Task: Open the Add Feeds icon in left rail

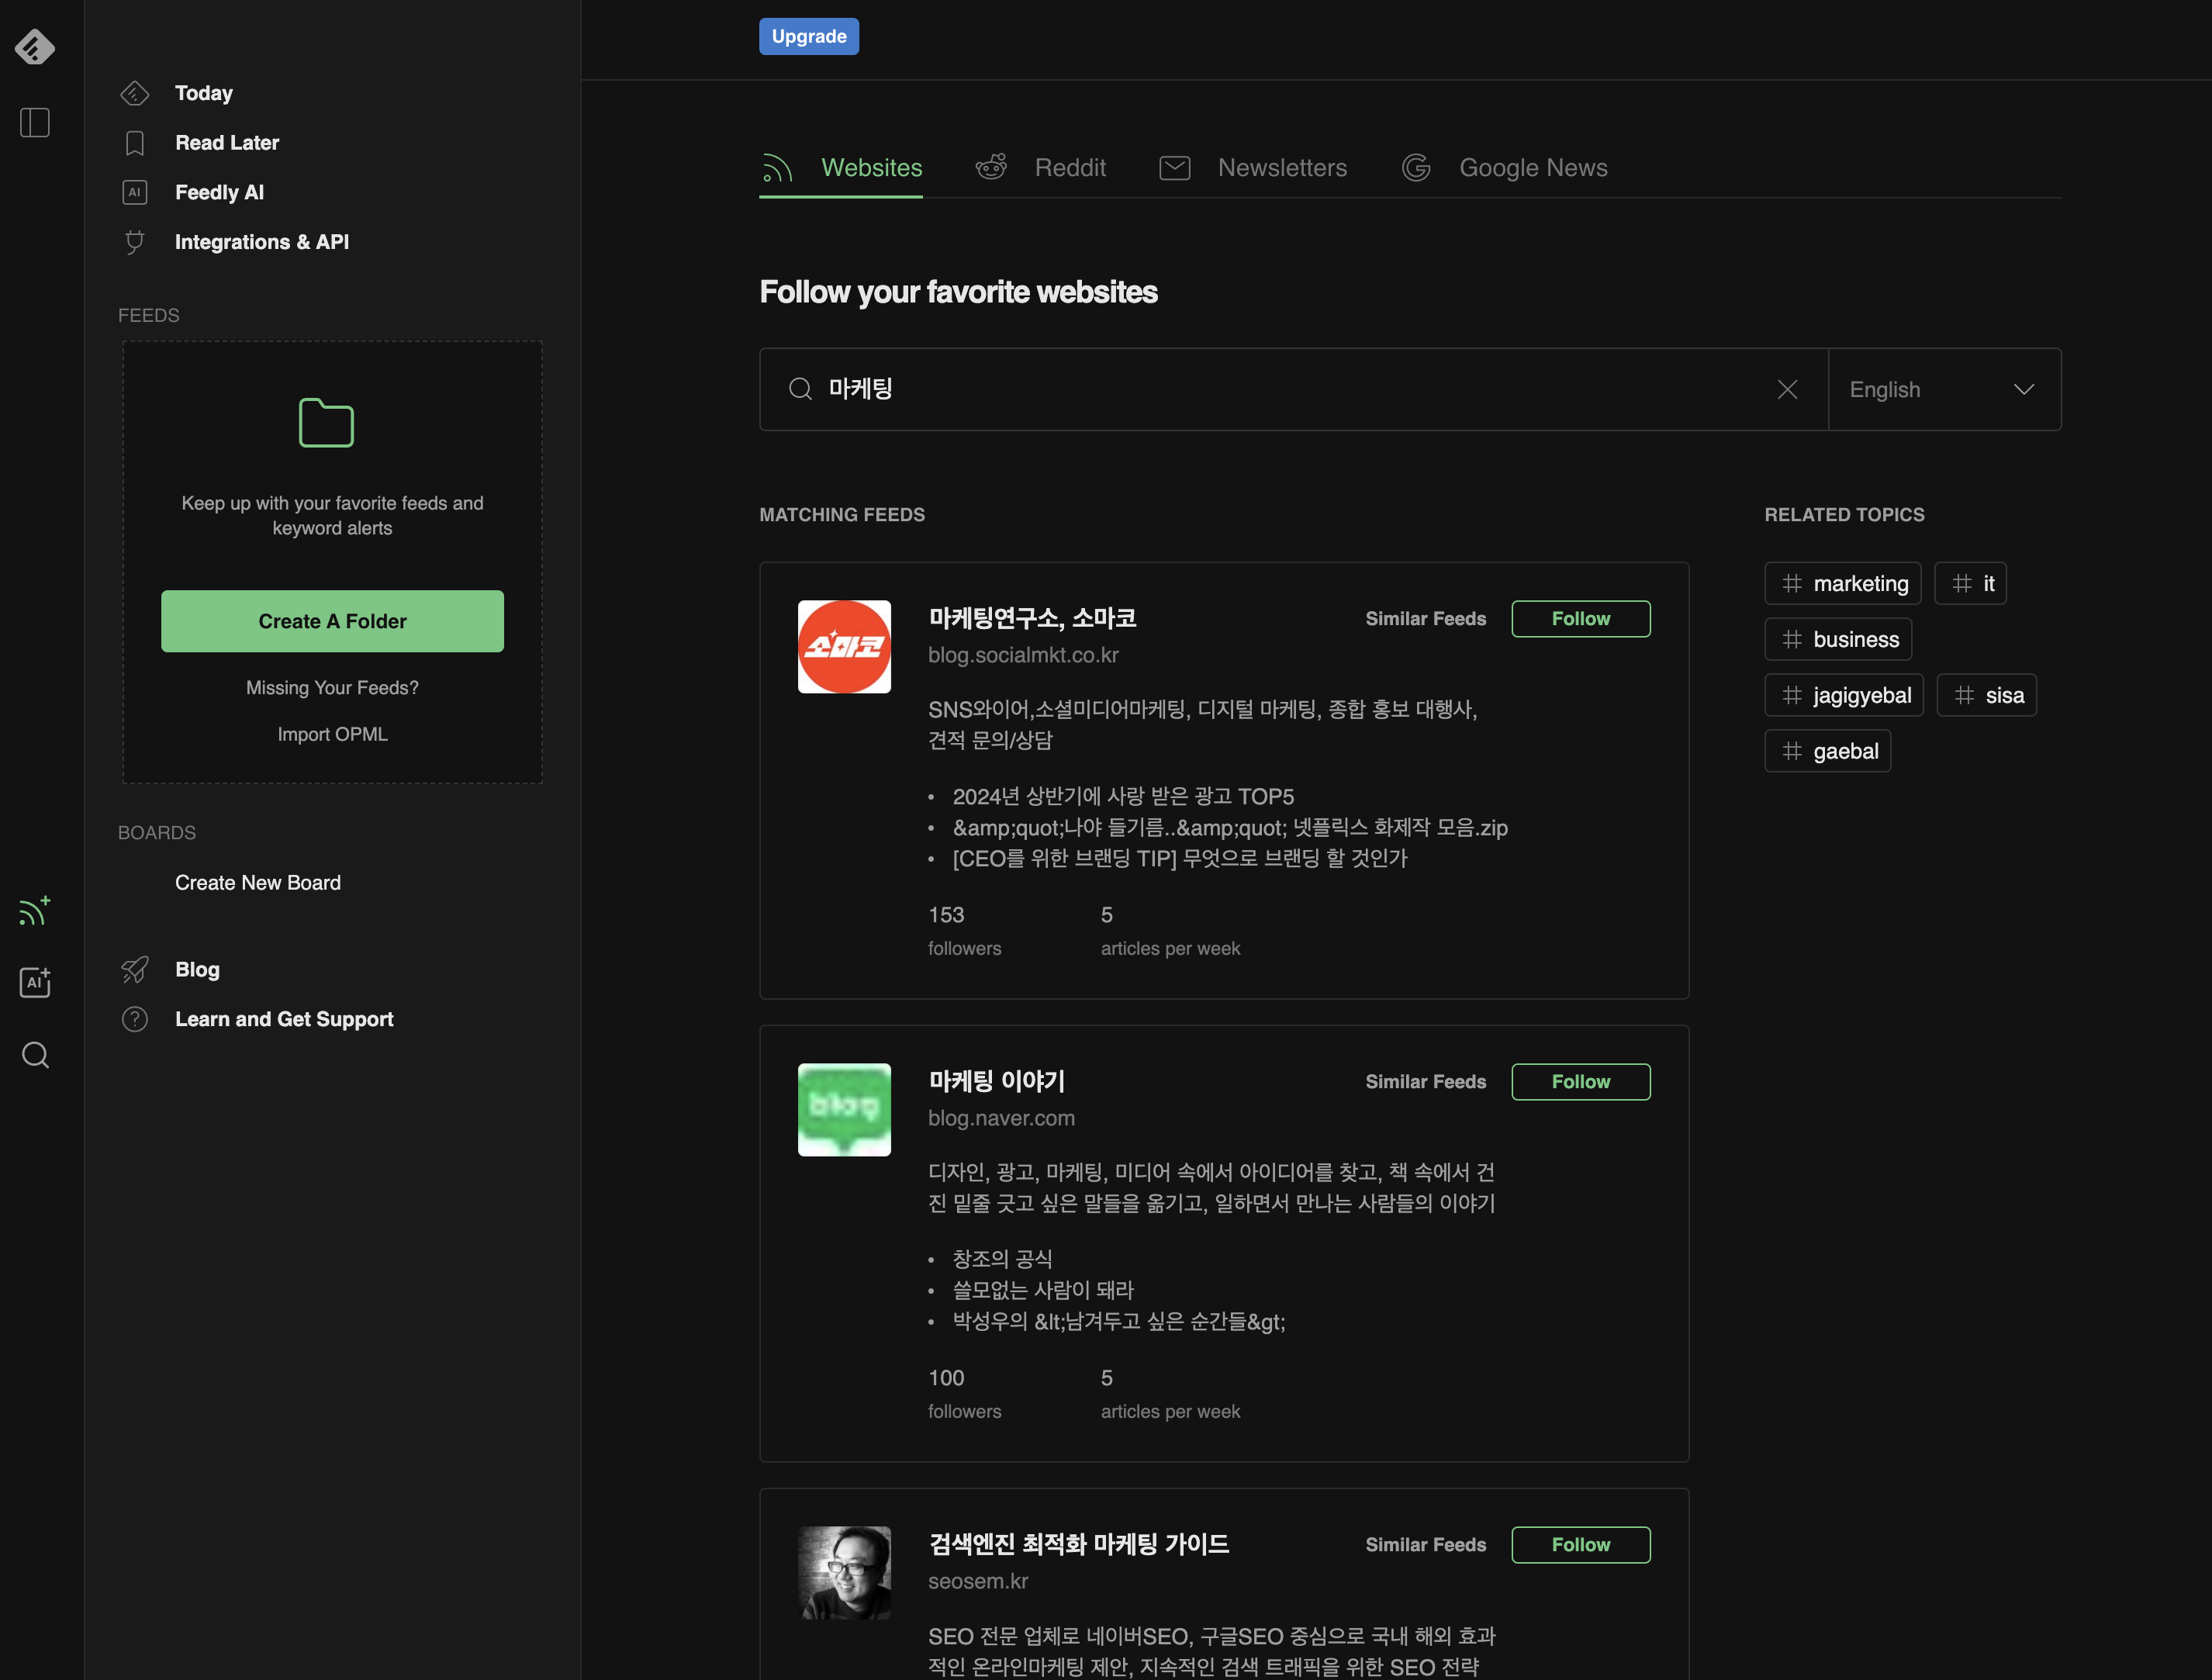Action: tap(35, 911)
